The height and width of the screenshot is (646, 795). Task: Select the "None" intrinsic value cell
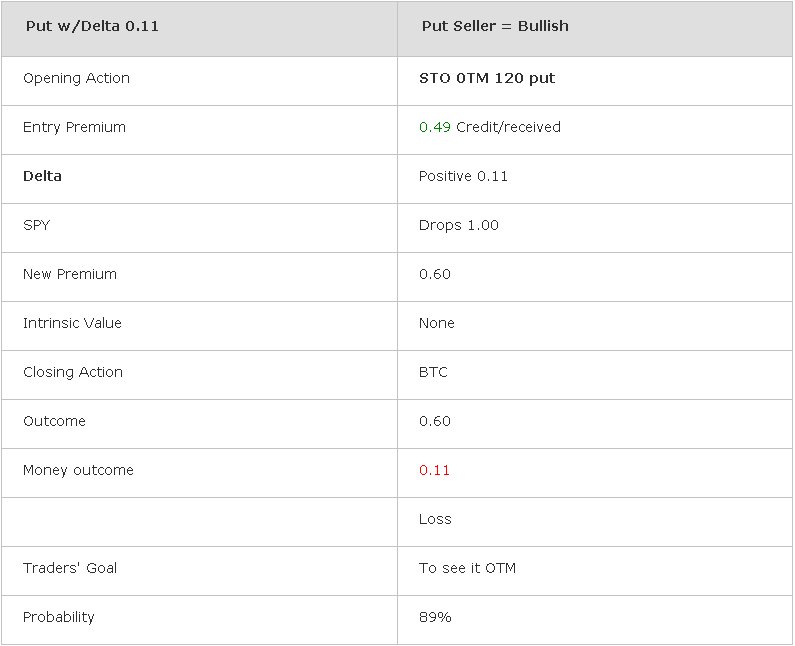pyautogui.click(x=437, y=323)
